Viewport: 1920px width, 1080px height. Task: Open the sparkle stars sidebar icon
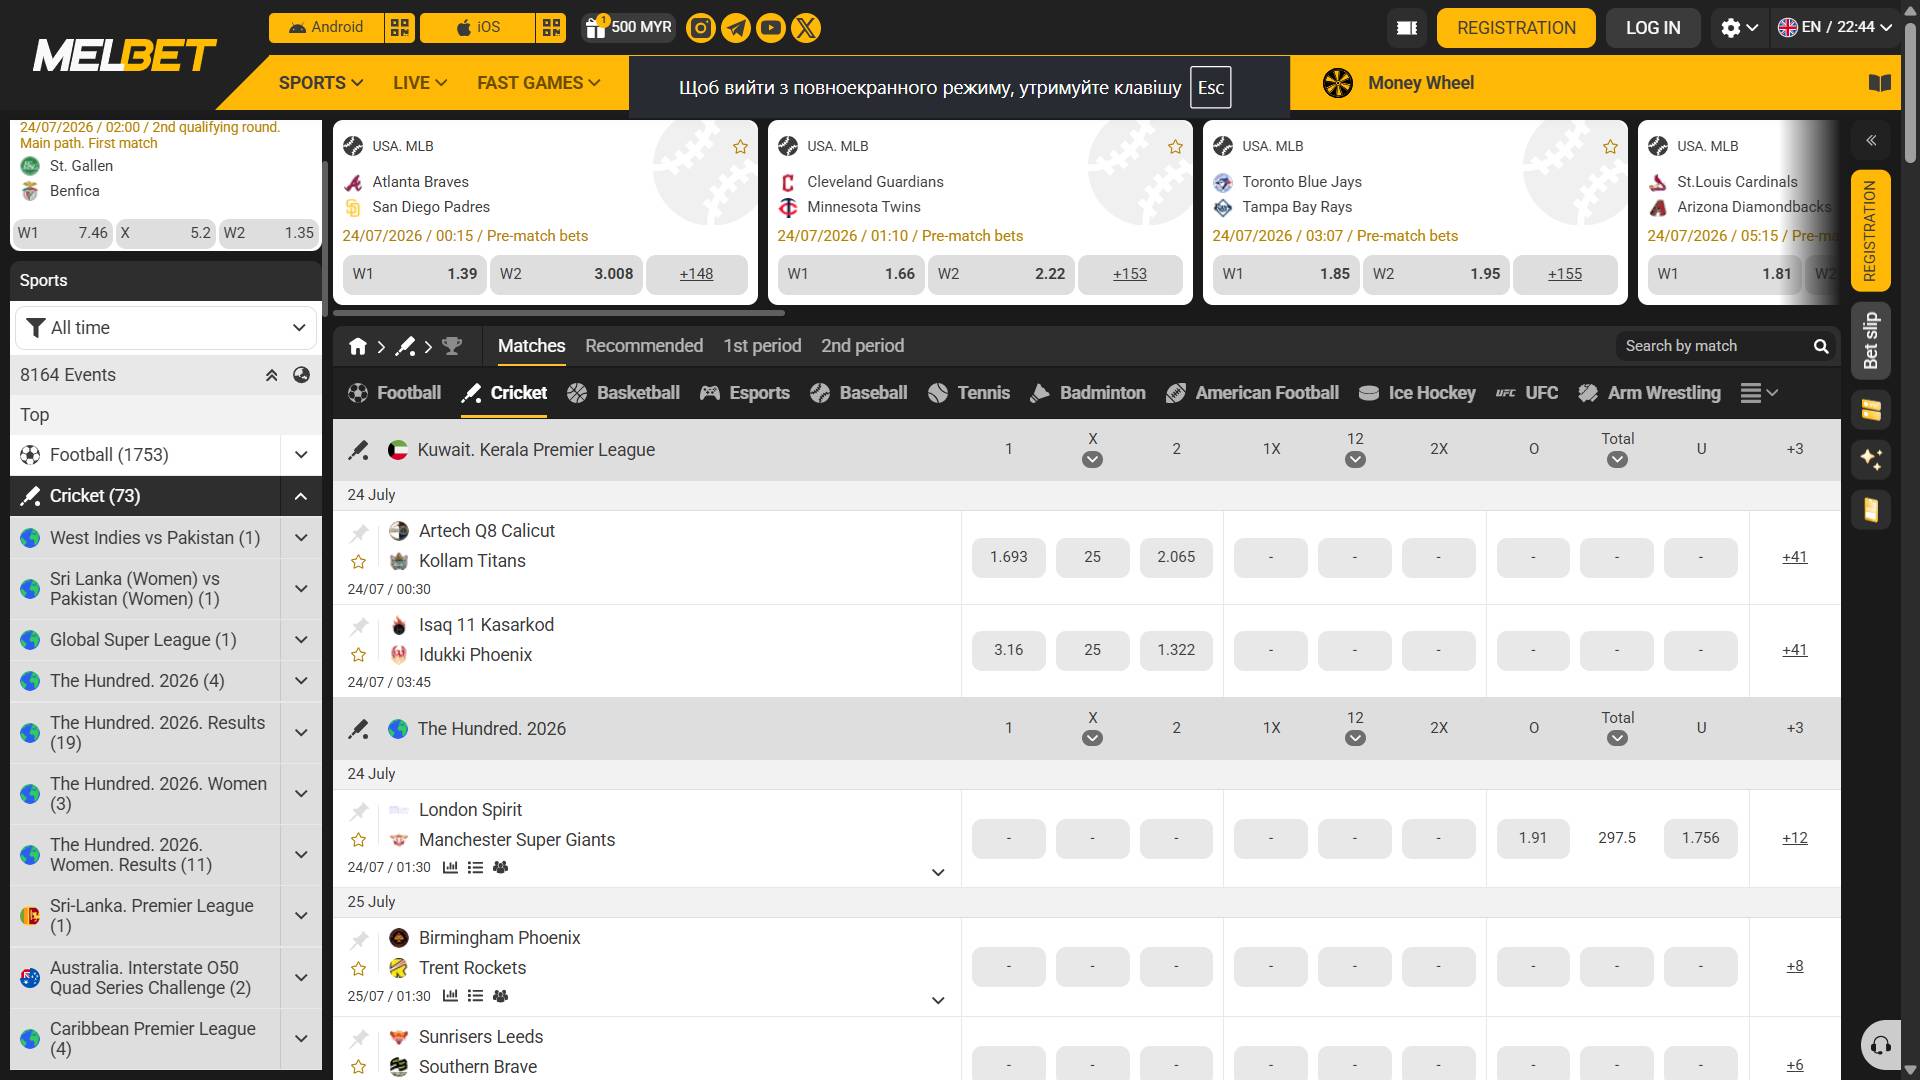point(1871,459)
